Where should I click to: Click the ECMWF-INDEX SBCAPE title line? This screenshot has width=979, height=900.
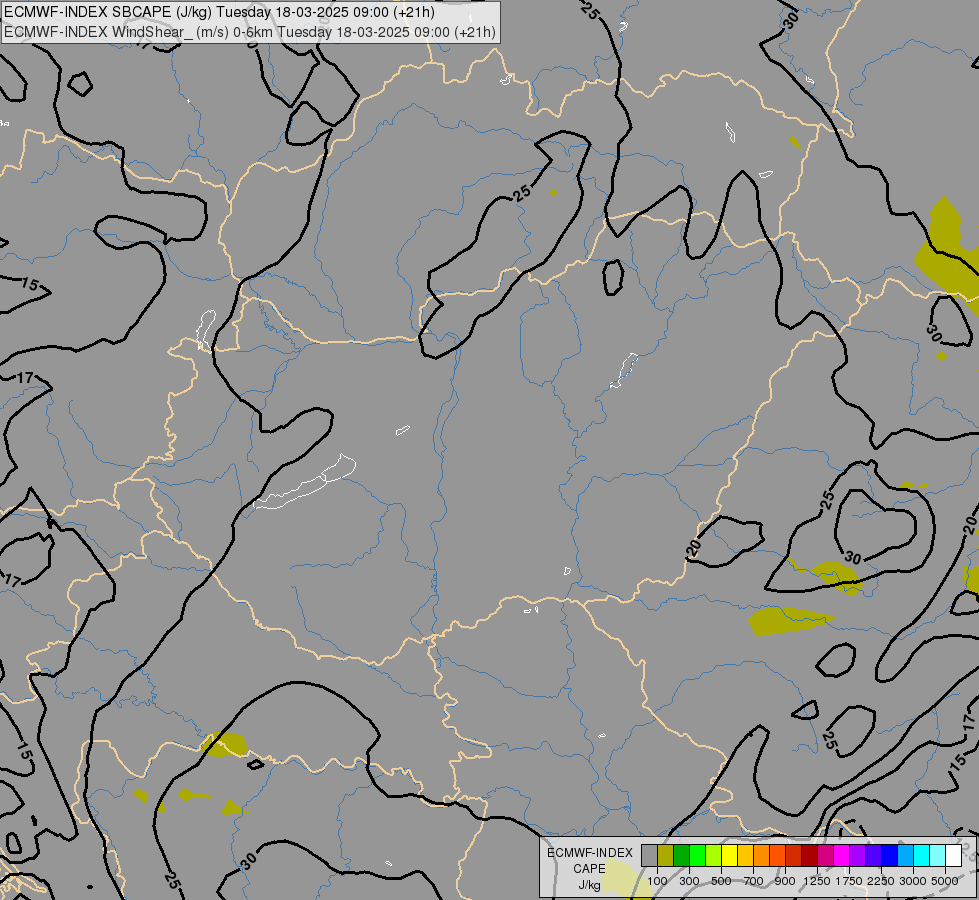point(219,12)
